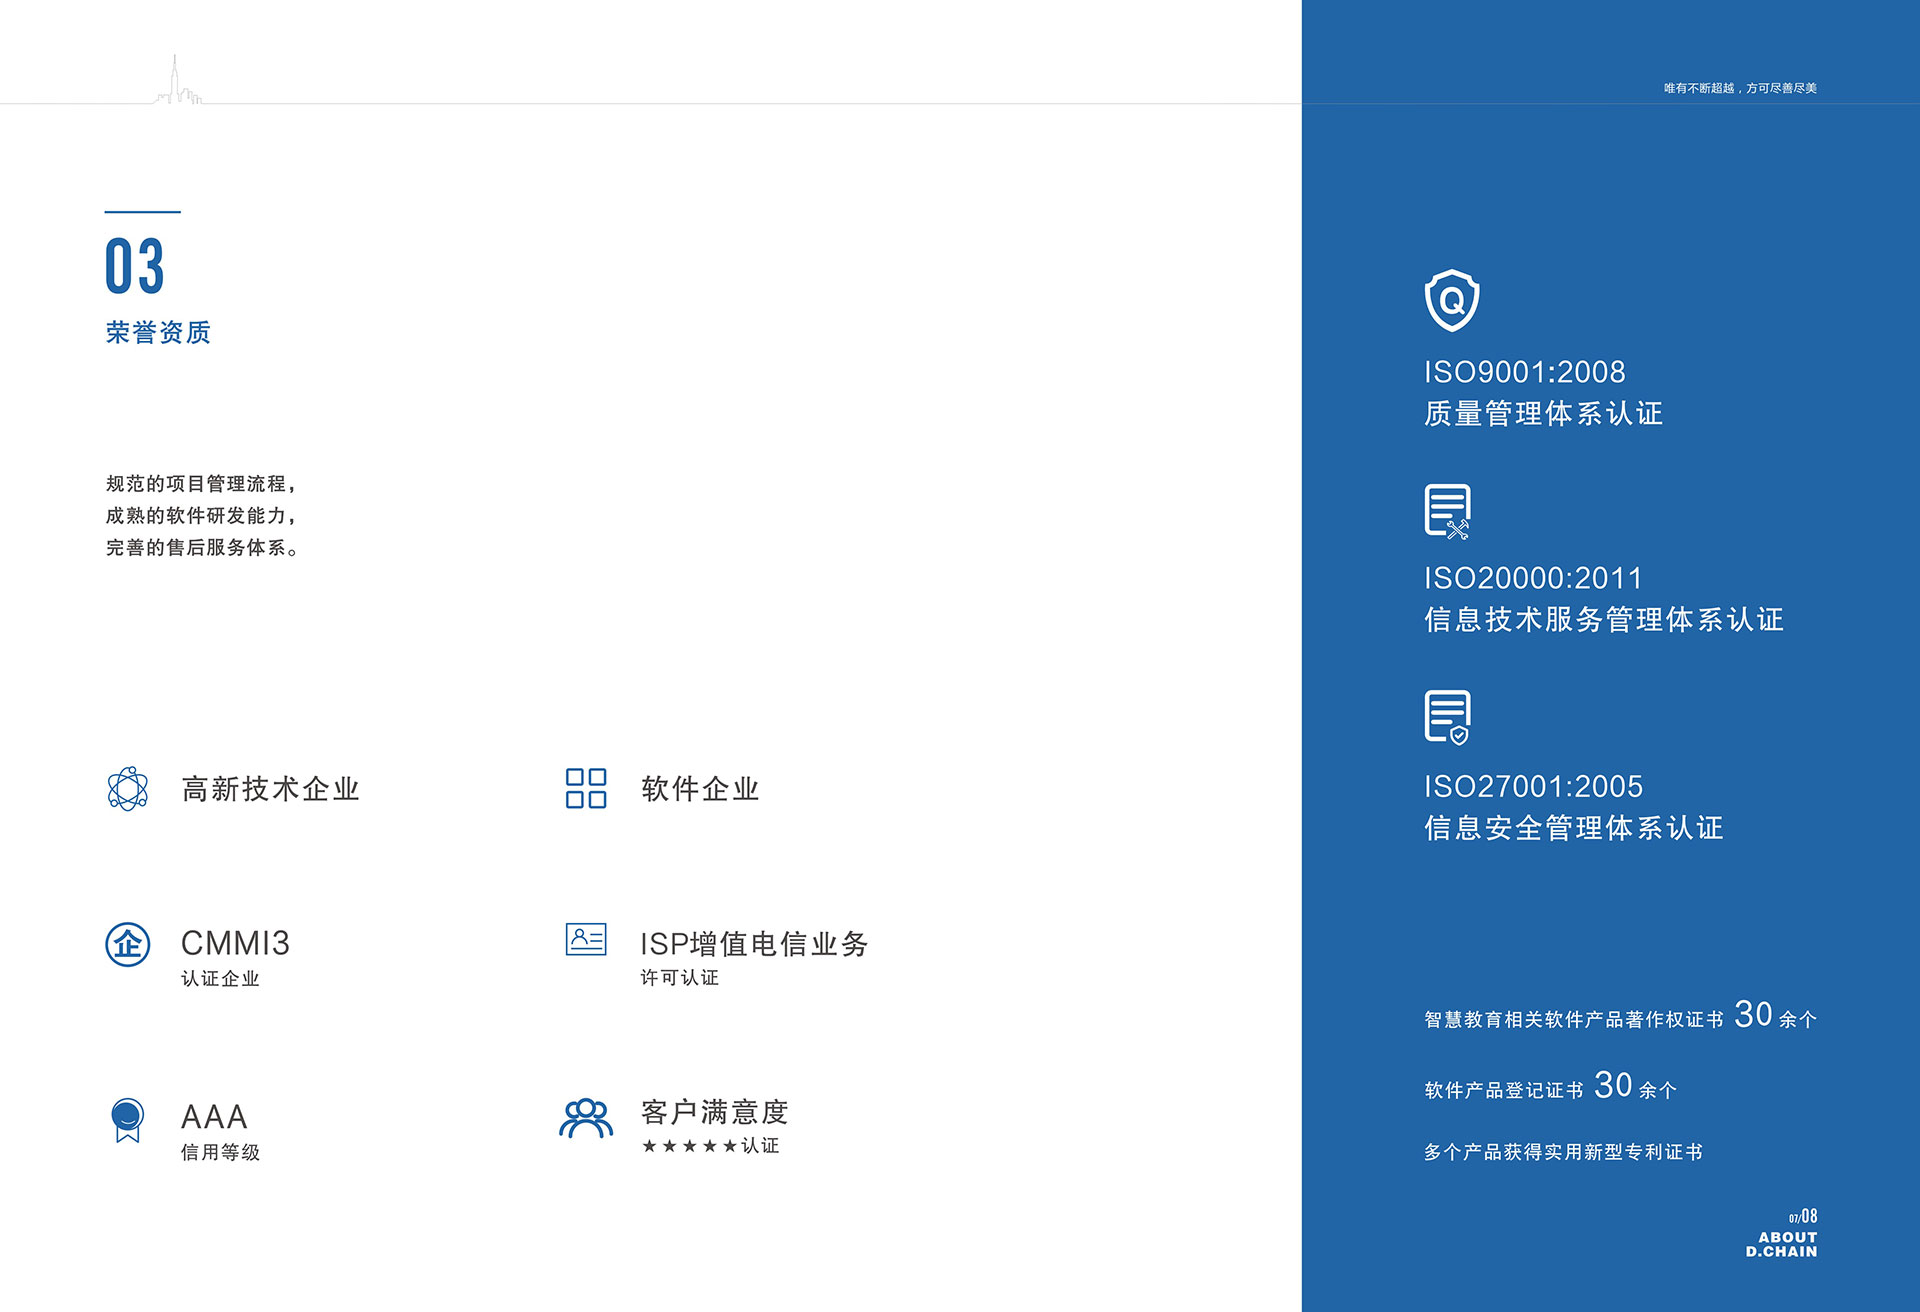
Task: Click the ISO27001:2005 certification title
Action: 1533,786
